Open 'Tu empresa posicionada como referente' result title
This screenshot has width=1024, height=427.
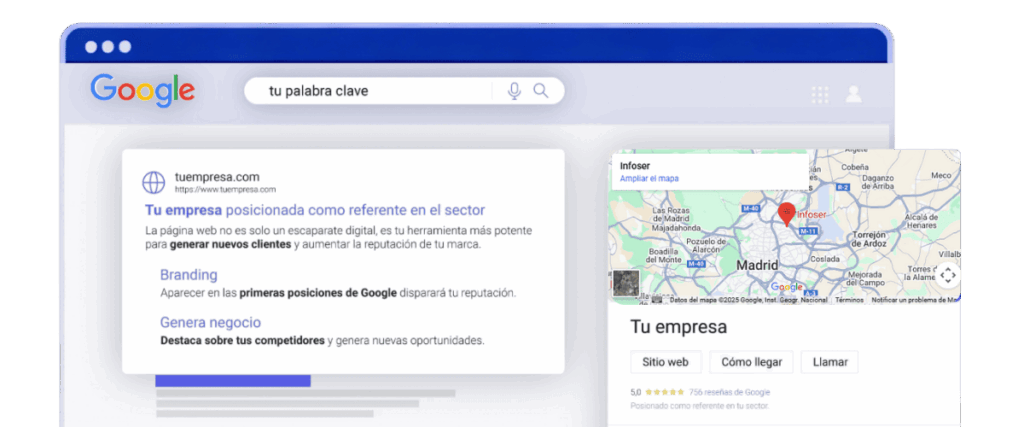point(315,210)
